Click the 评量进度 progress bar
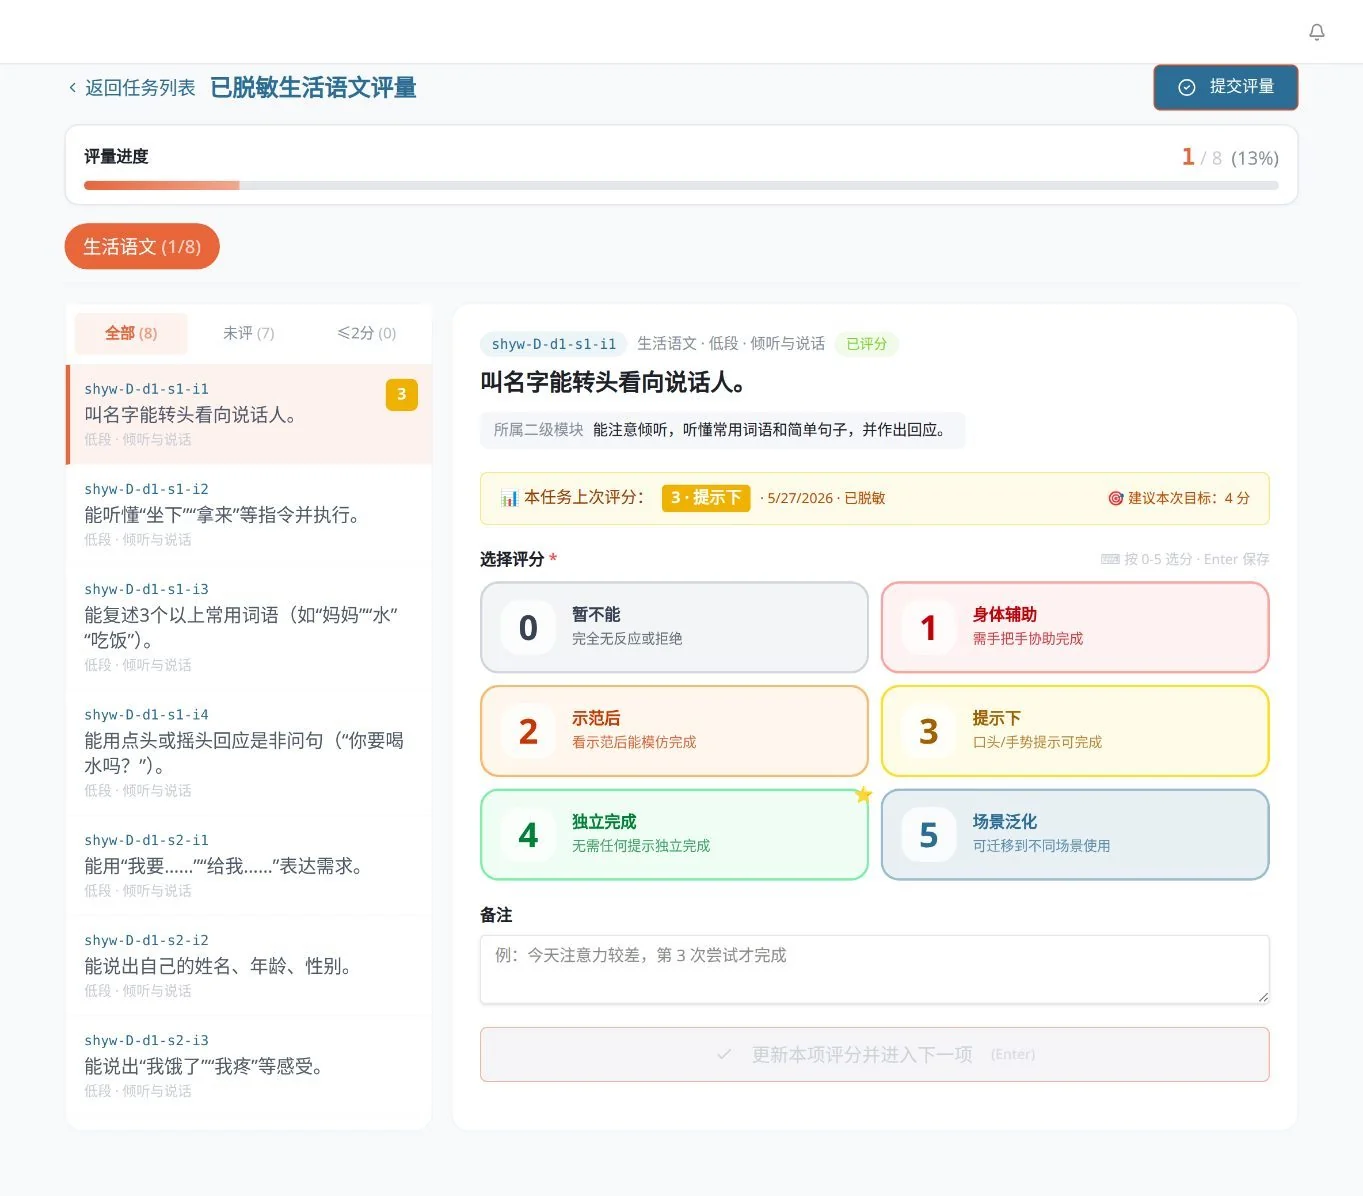 coord(681,185)
